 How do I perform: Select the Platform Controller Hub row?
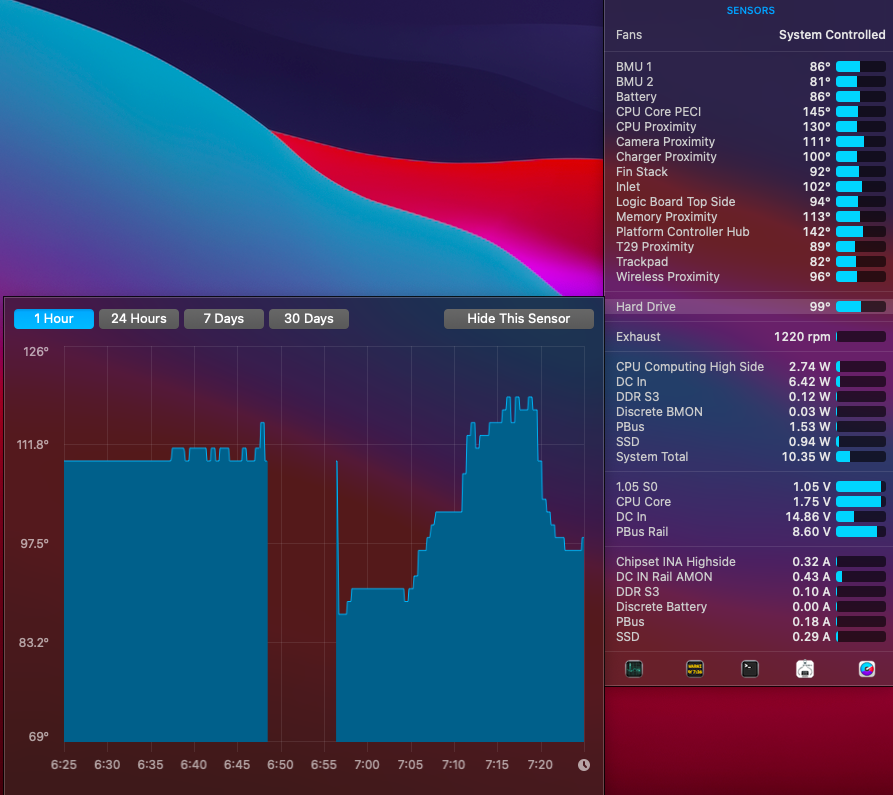750,232
